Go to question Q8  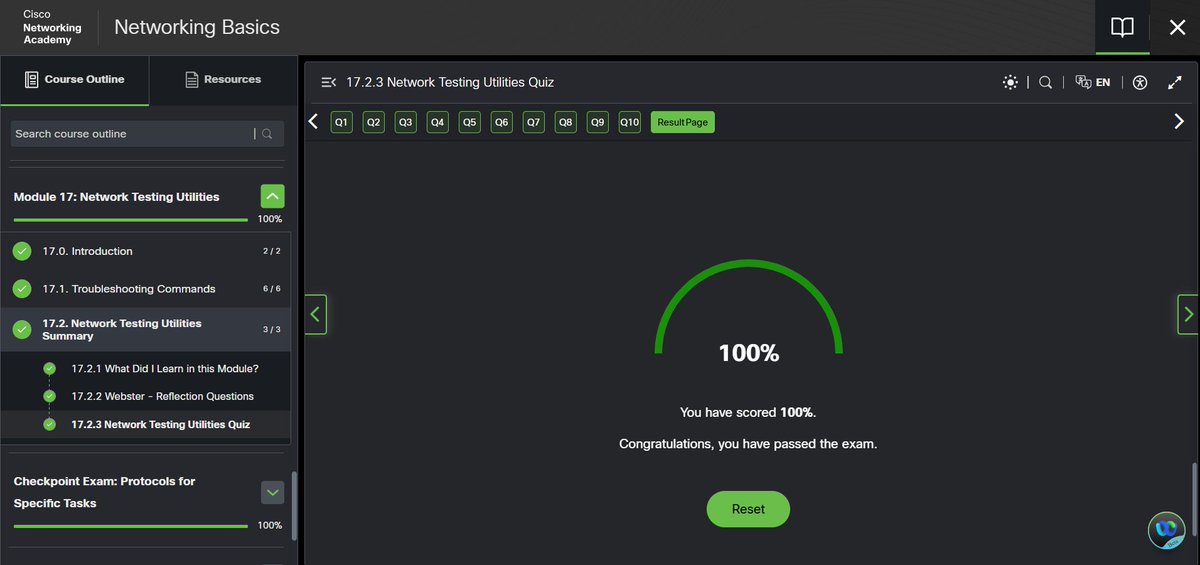[565, 122]
